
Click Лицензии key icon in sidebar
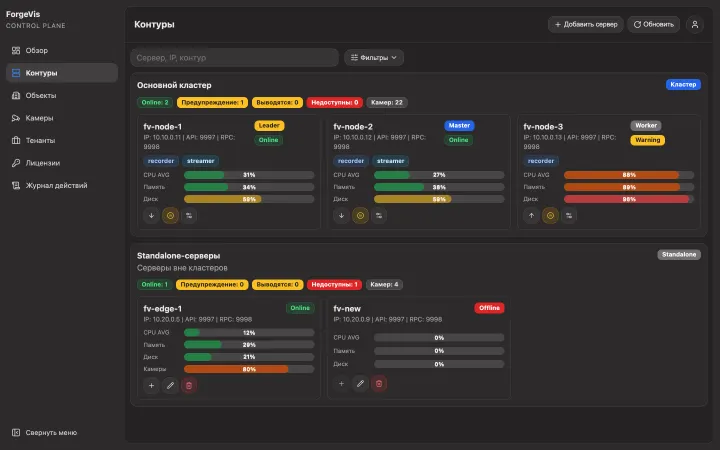16,163
